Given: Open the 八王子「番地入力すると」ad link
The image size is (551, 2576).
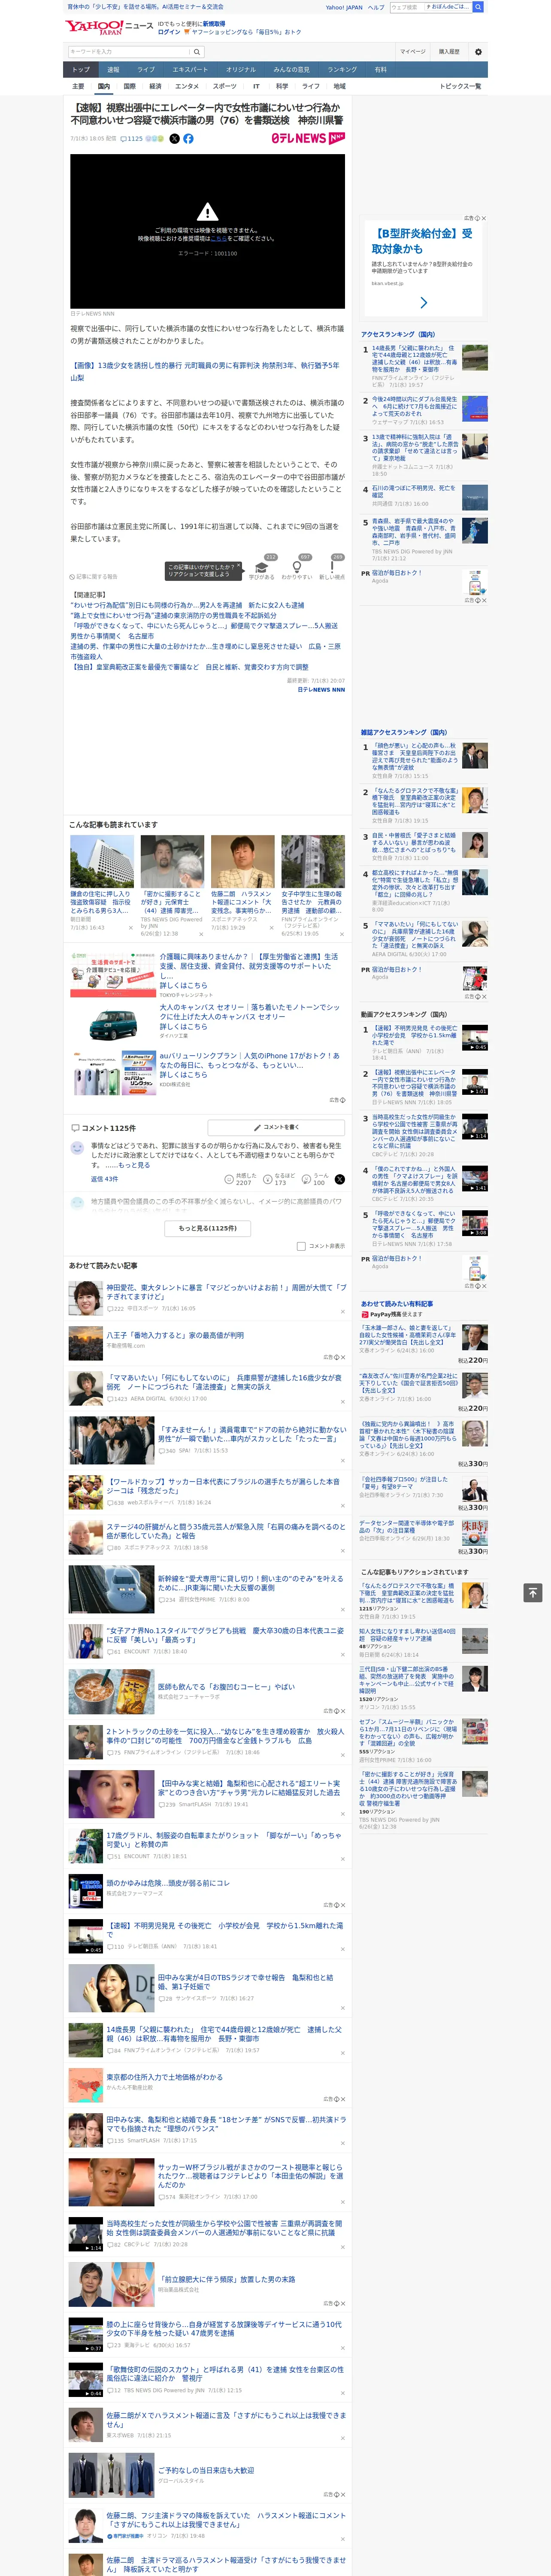Looking at the screenshot, I should click(175, 1335).
